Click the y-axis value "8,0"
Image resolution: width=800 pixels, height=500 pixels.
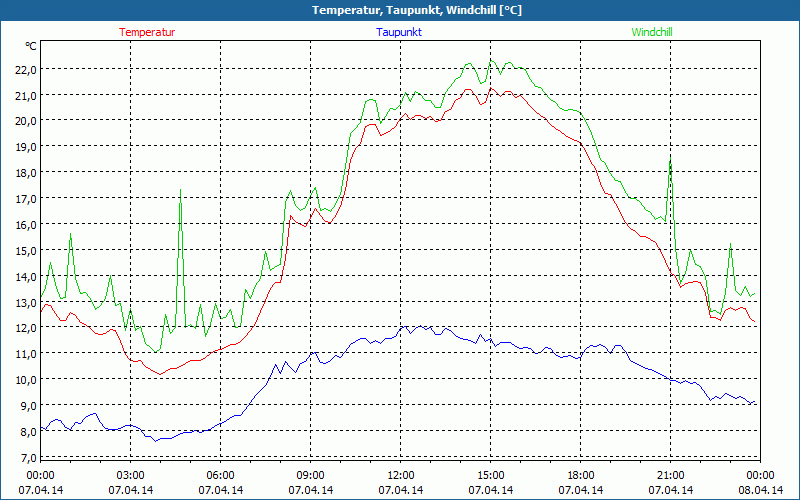[28, 432]
